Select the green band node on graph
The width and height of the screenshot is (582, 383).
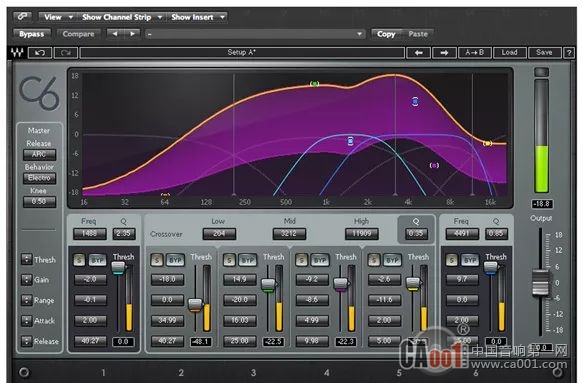[314, 84]
